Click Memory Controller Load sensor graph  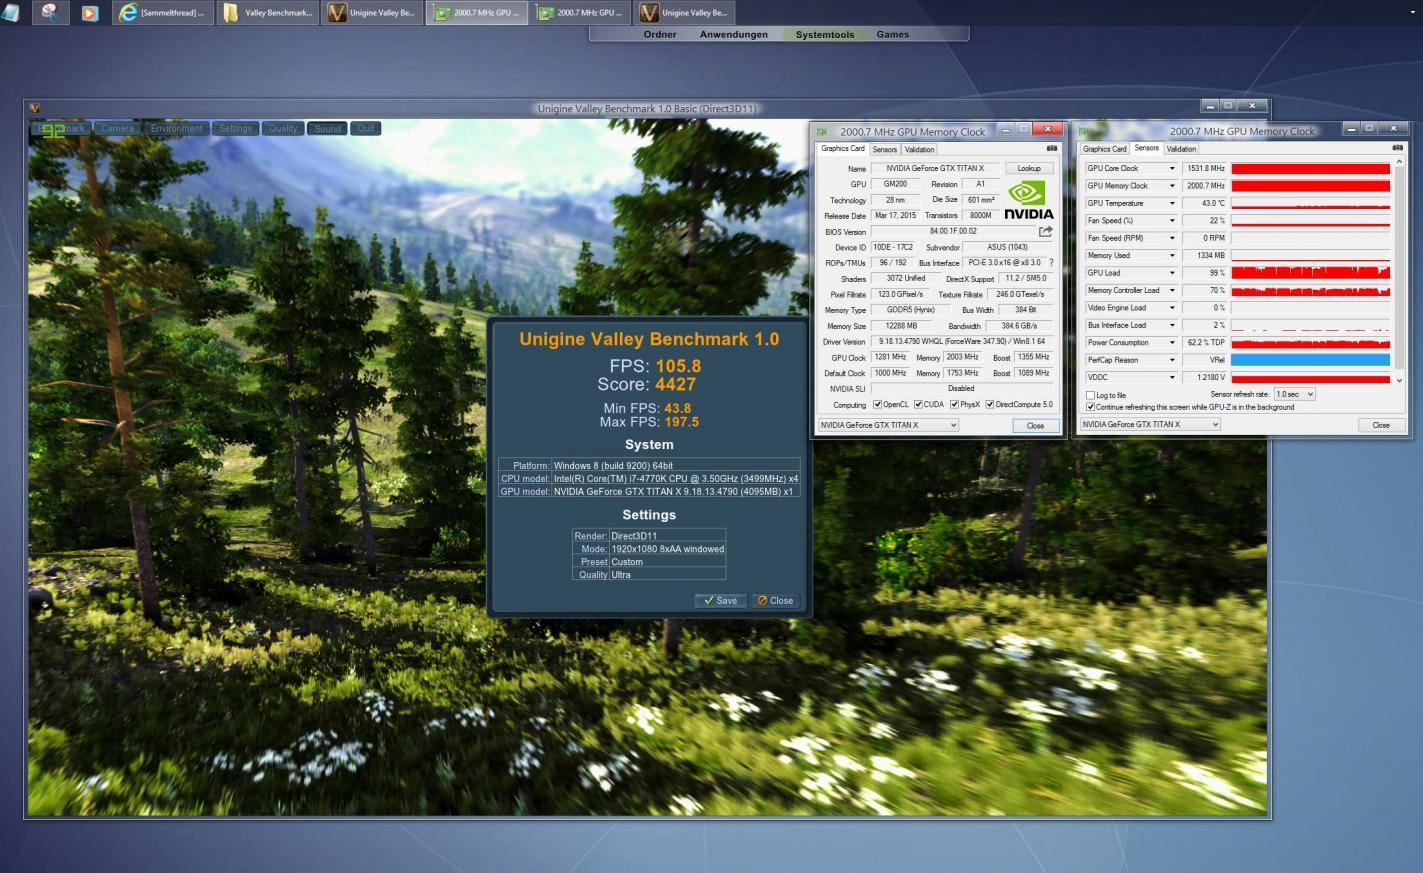point(1310,290)
